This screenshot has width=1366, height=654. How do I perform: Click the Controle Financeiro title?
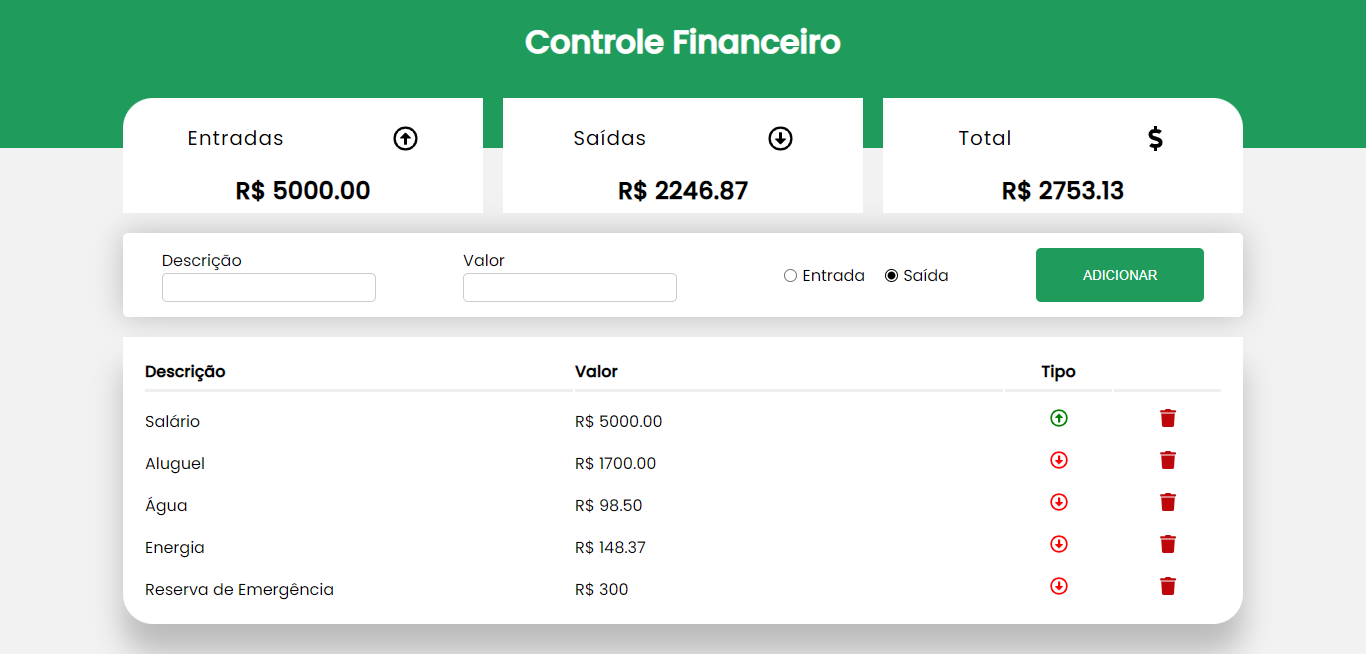pos(682,42)
